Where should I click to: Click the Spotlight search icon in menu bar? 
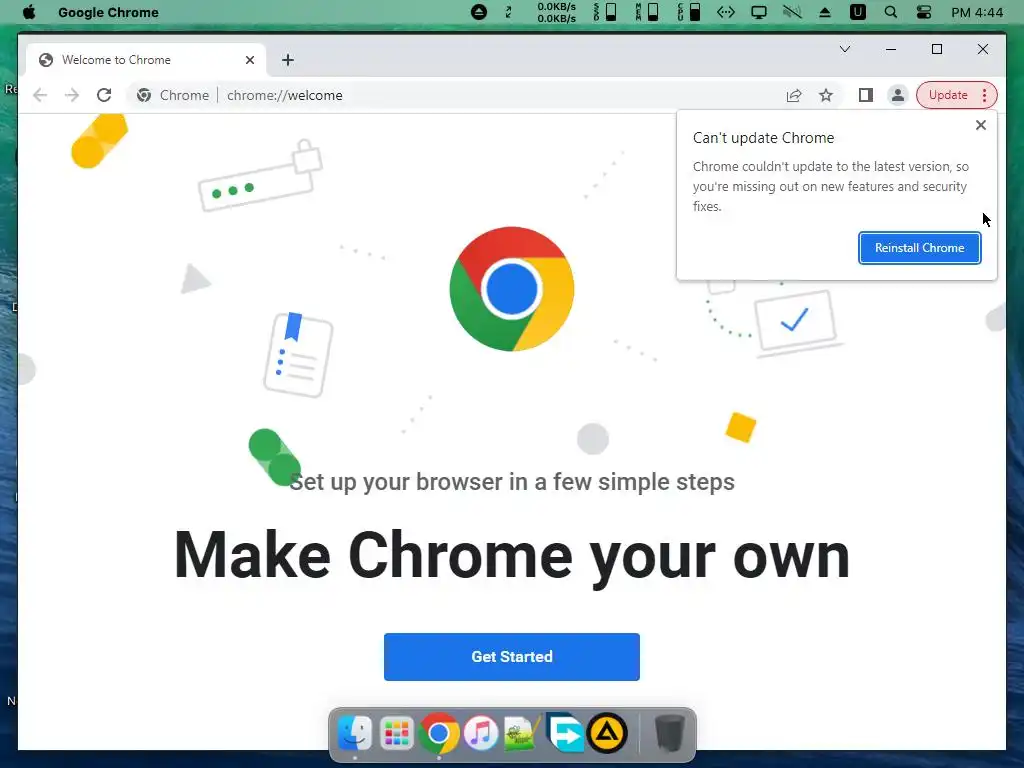click(x=890, y=12)
